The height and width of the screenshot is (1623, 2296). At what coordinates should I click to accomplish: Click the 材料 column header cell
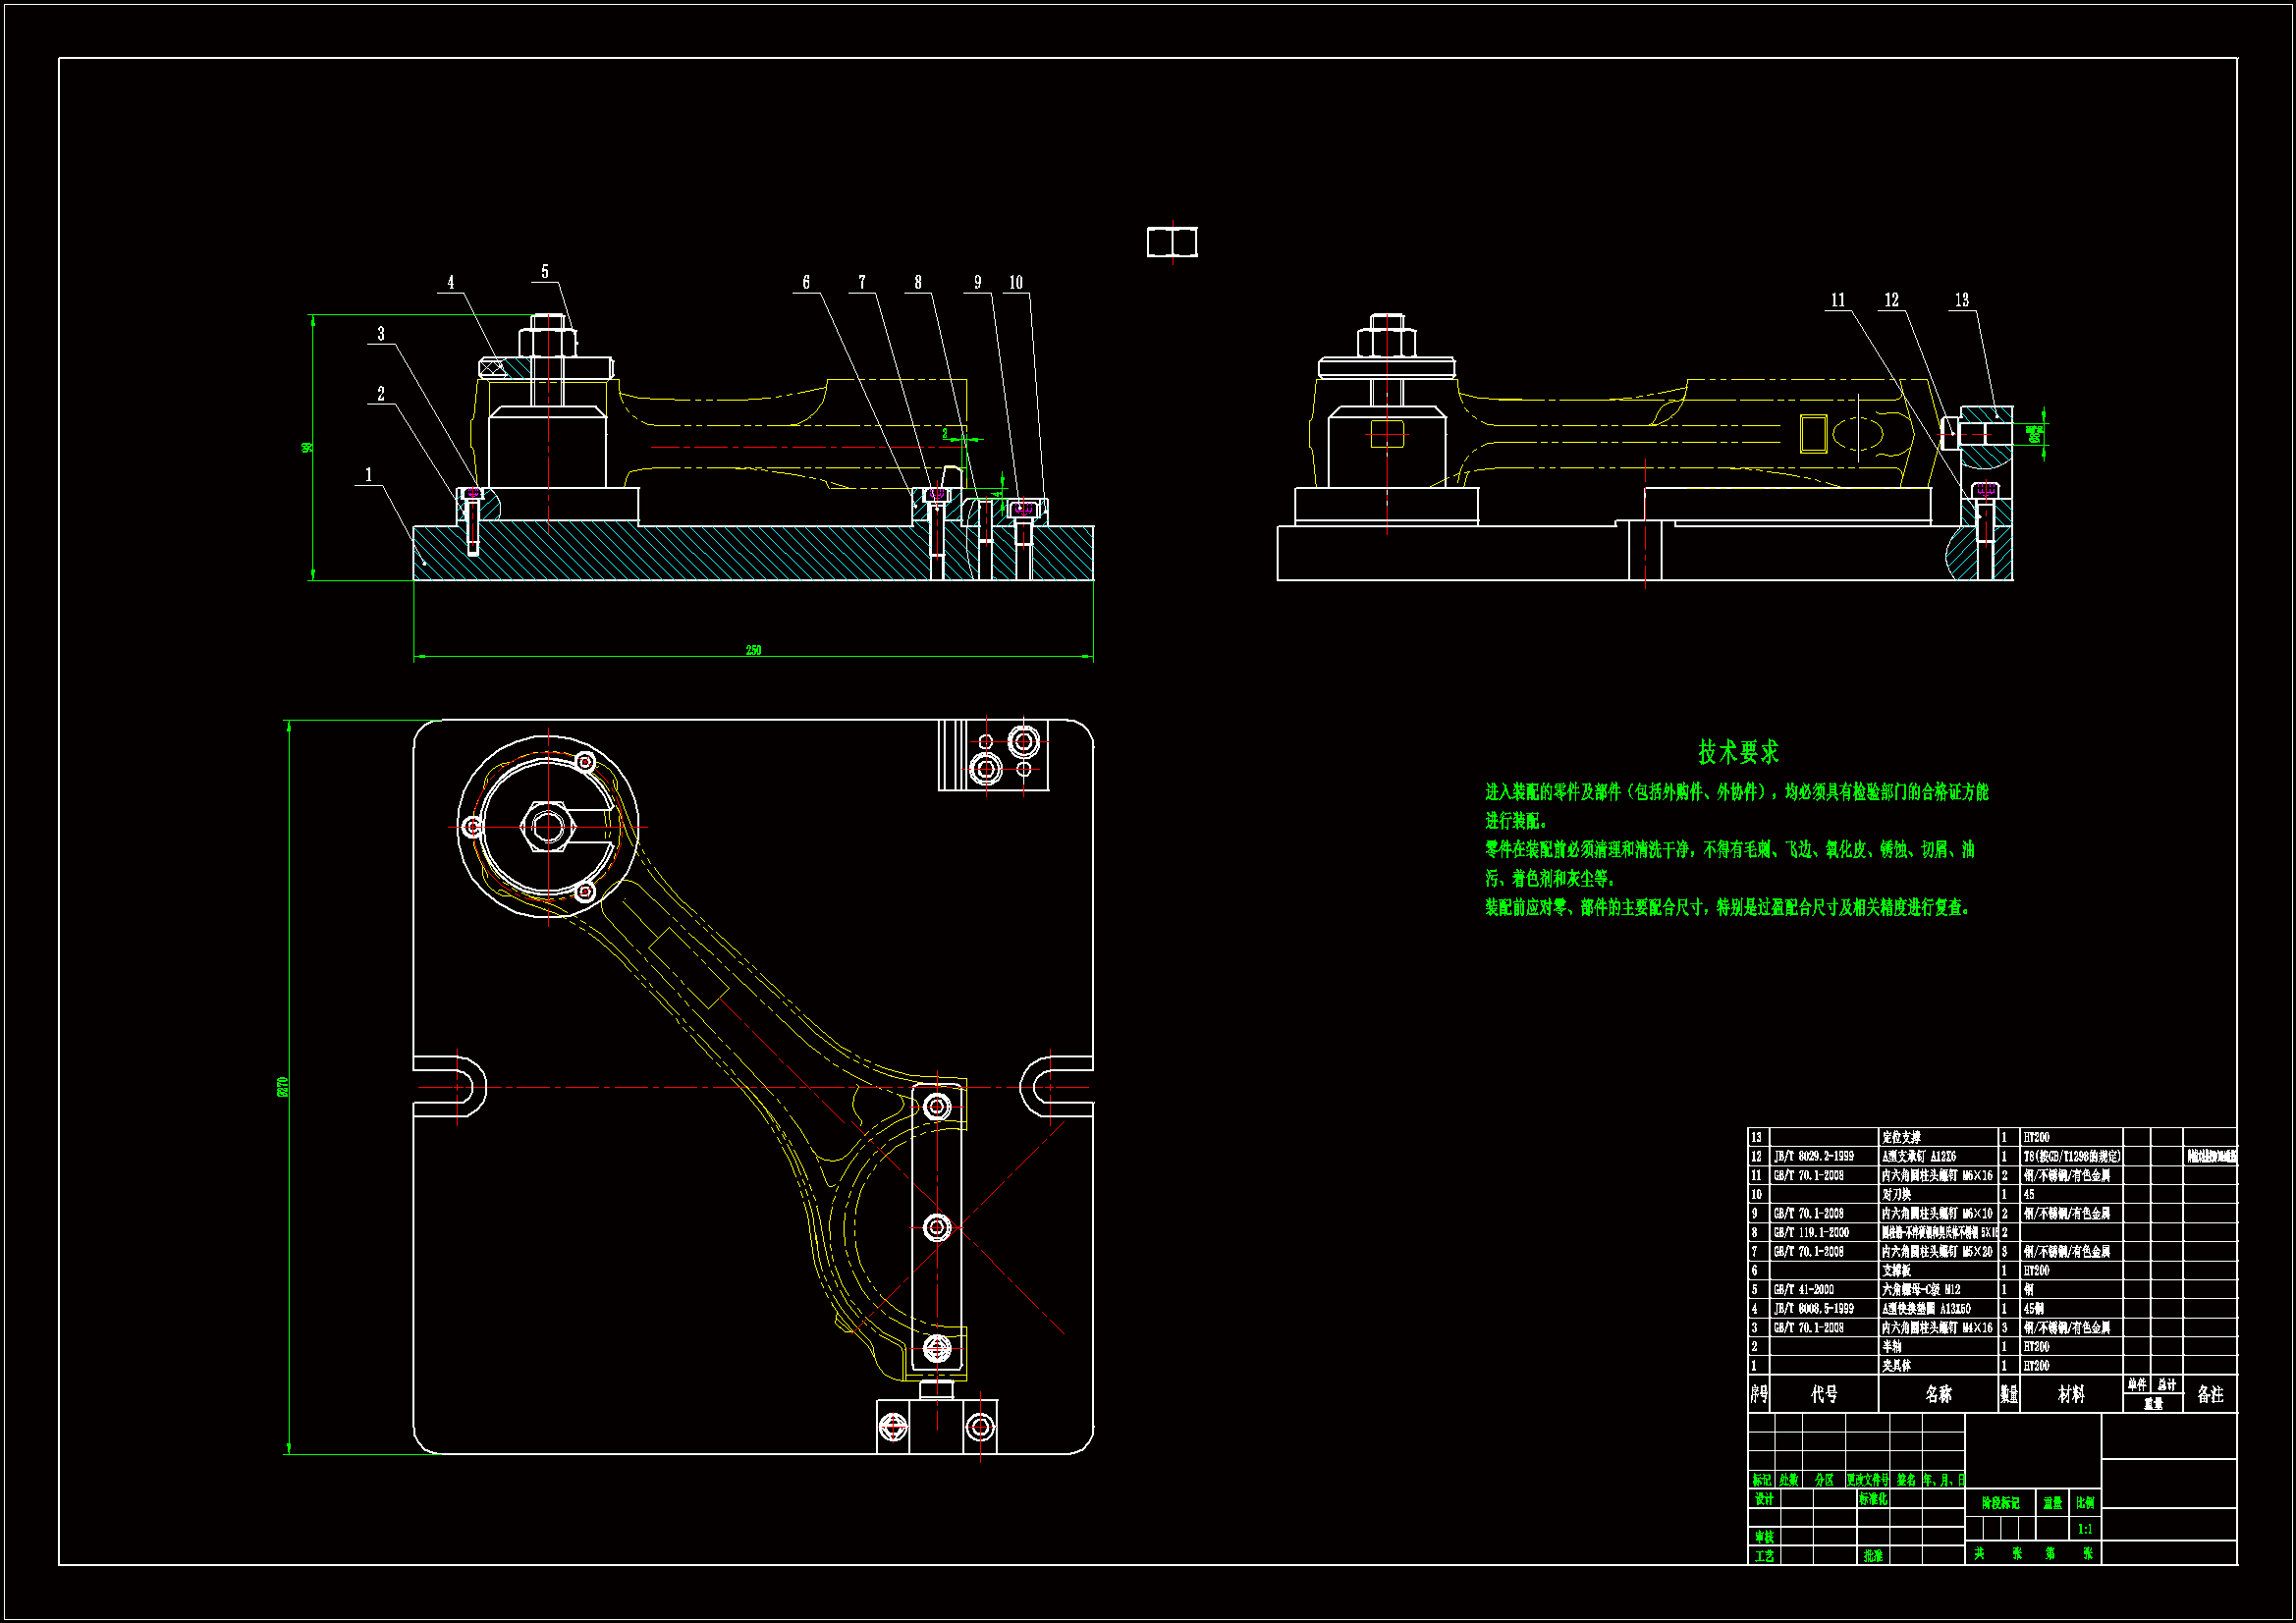click(x=2071, y=1394)
